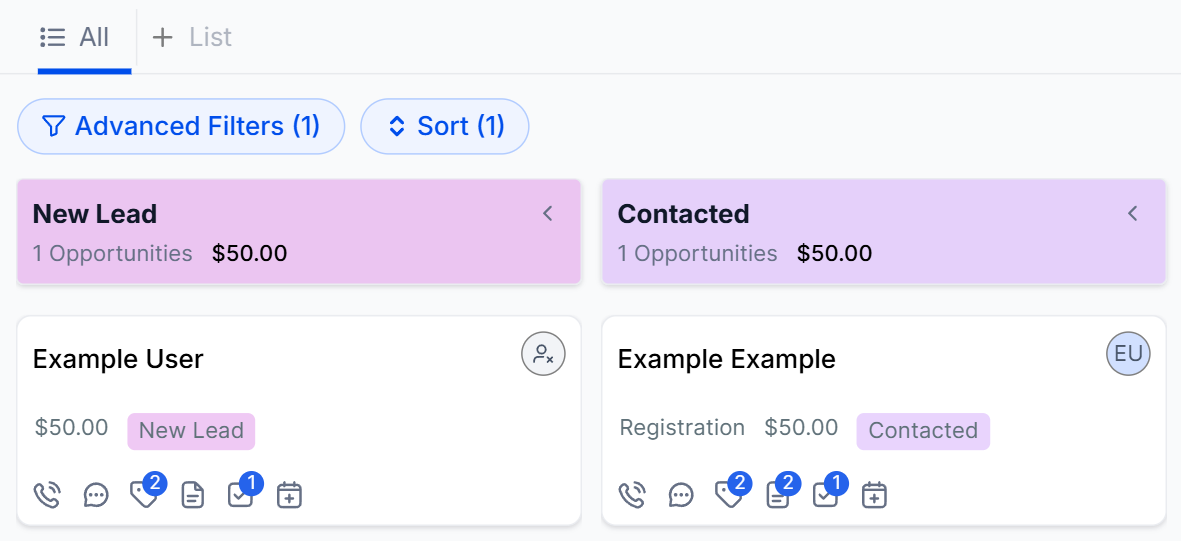Image resolution: width=1181 pixels, height=541 pixels.
Task: Open the notes icon on Example User card
Action: [x=193, y=495]
